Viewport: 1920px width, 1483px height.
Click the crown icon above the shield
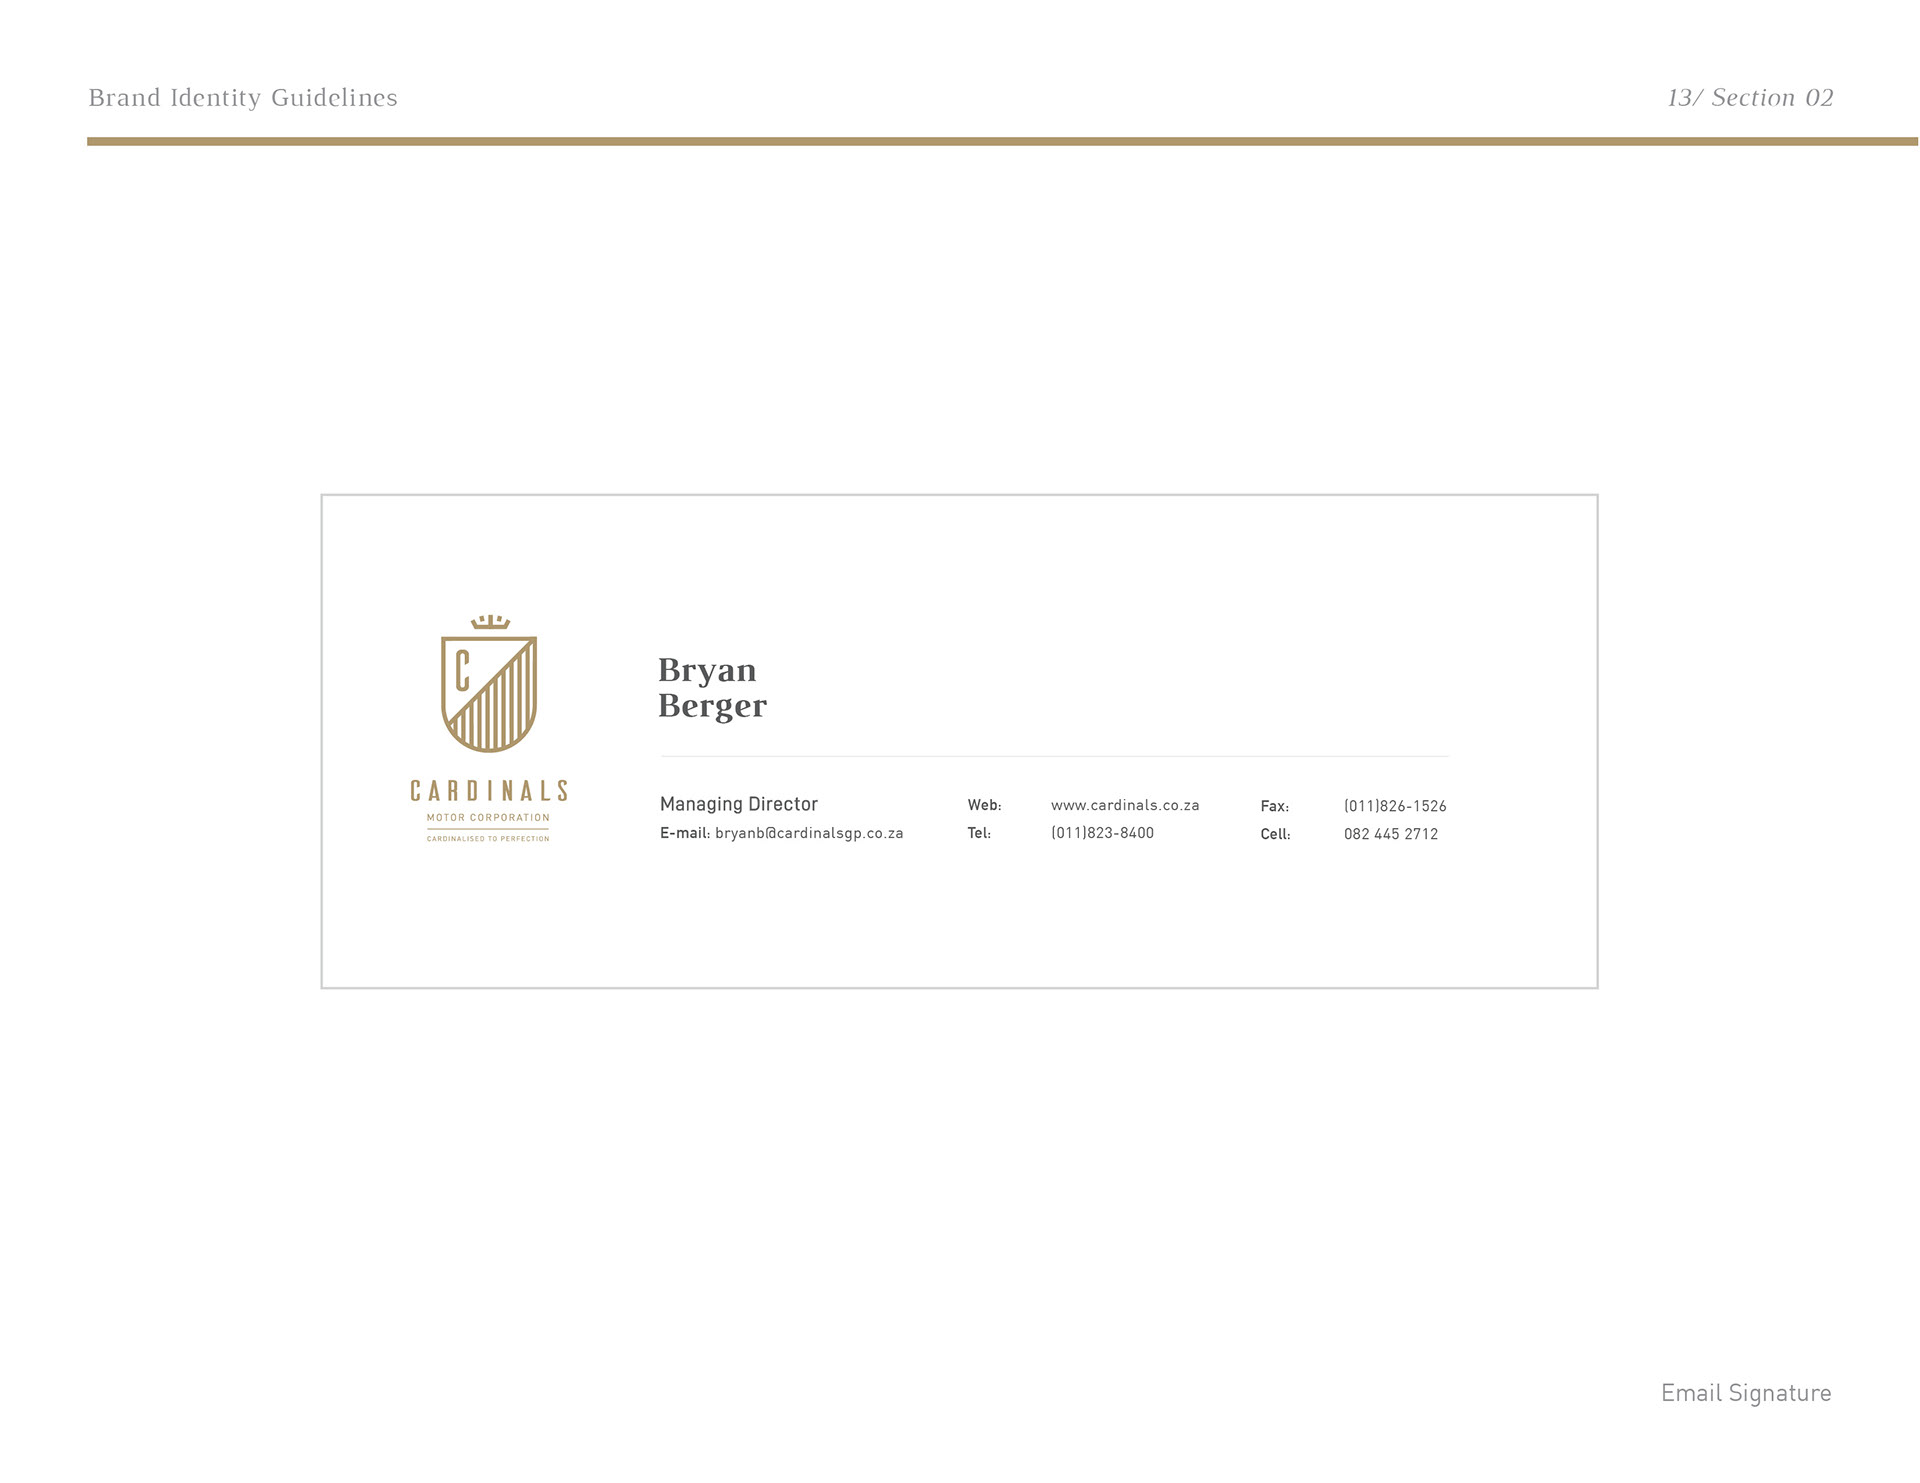pos(490,622)
